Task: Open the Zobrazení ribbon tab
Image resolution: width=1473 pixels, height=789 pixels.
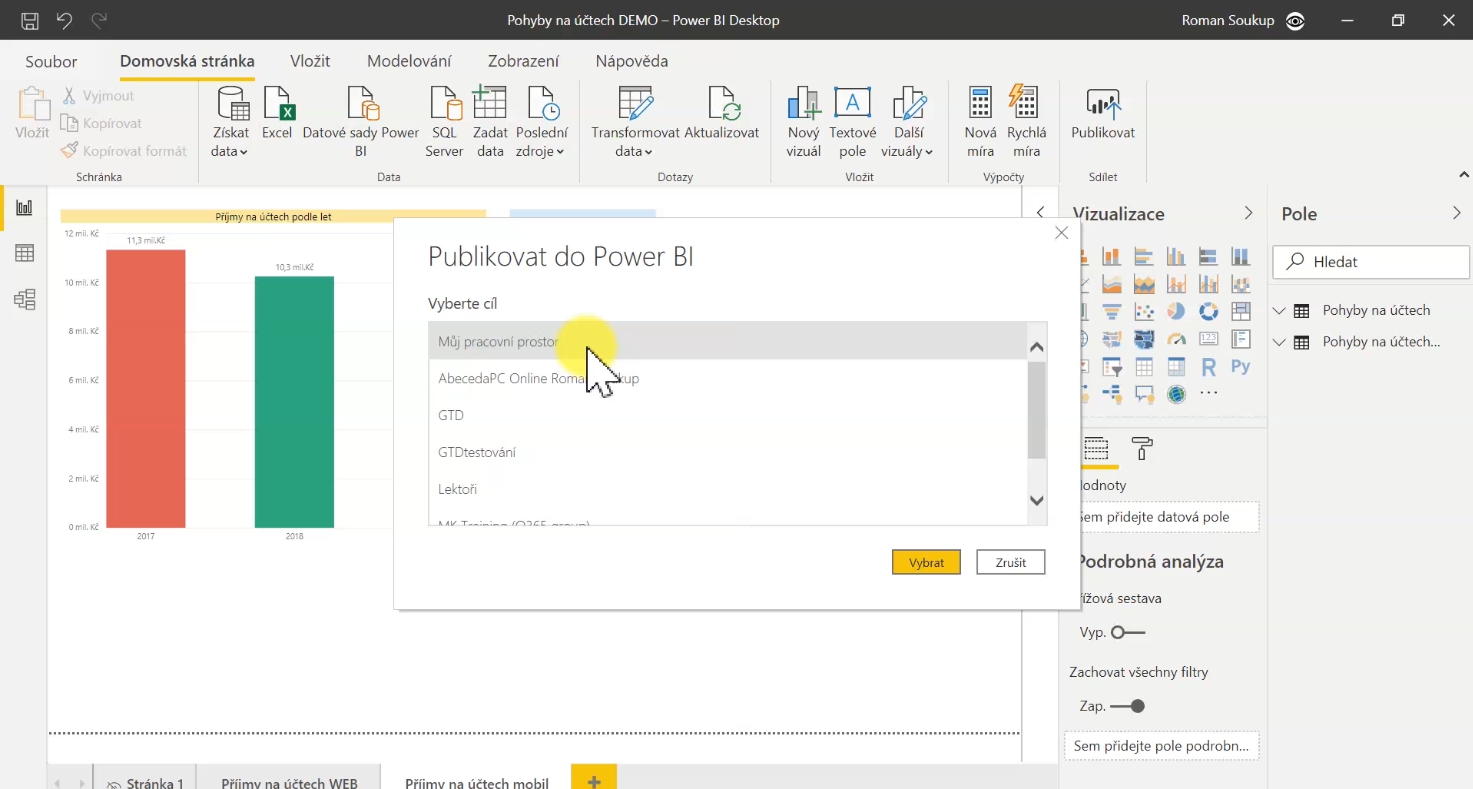Action: click(x=523, y=61)
